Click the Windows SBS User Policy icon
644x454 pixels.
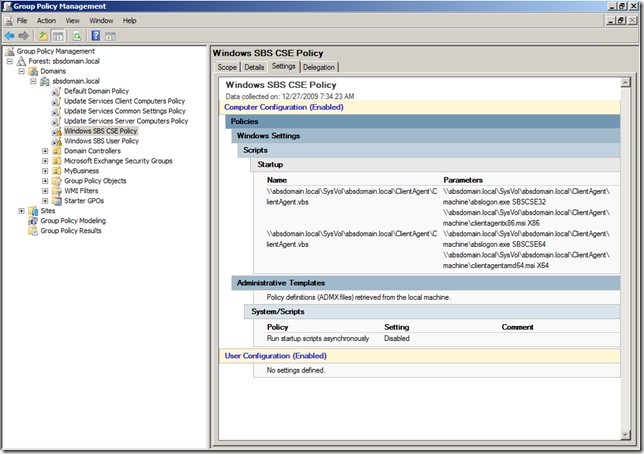click(57, 141)
